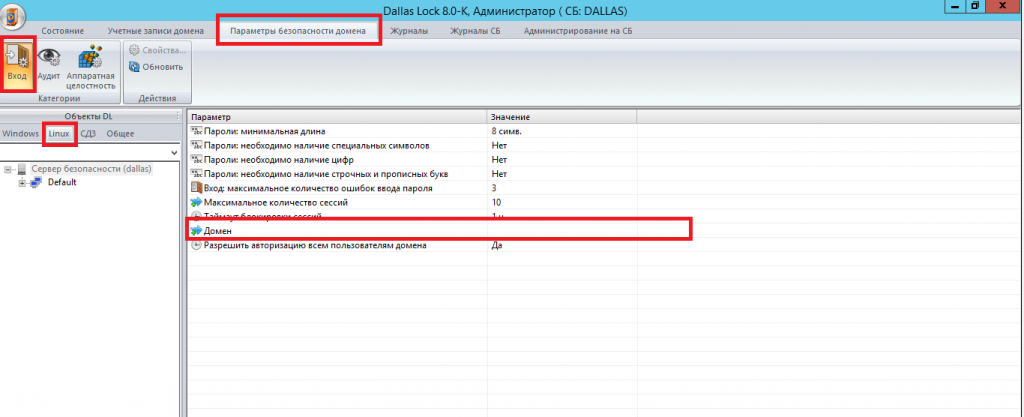Collapse the Сервер безопасности (dallas) node

(8, 169)
